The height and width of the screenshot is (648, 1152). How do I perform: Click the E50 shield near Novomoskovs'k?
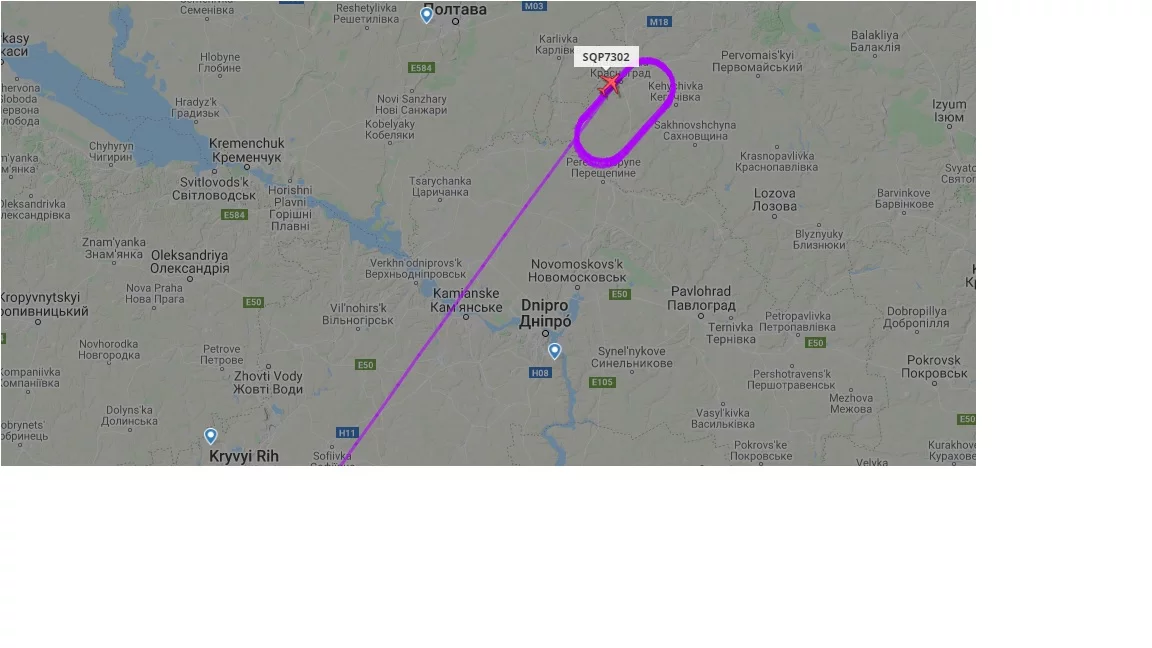(619, 294)
